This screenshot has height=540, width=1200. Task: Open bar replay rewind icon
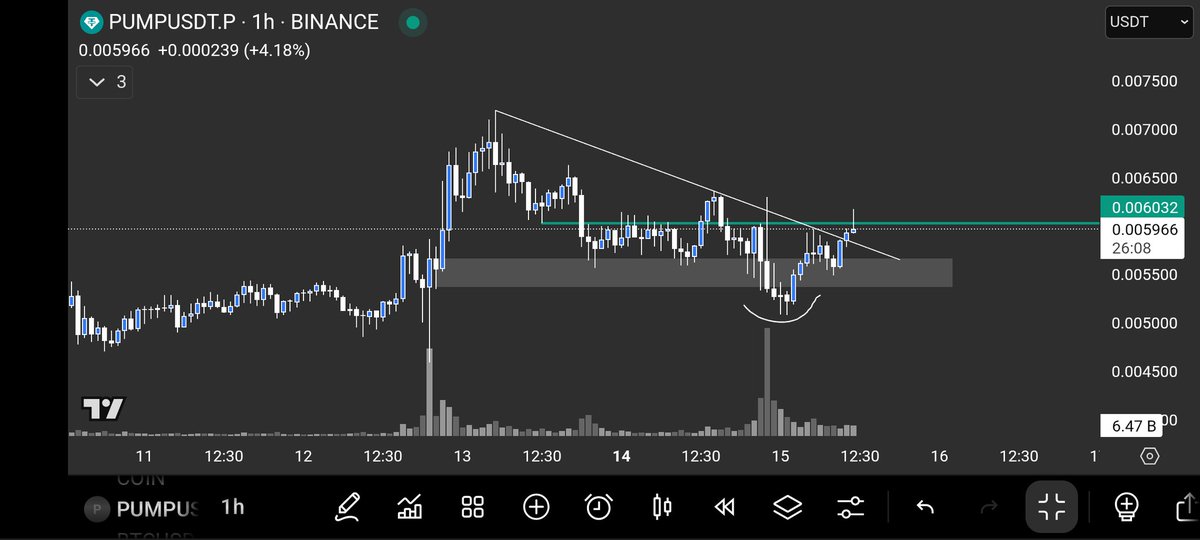pyautogui.click(x=725, y=507)
